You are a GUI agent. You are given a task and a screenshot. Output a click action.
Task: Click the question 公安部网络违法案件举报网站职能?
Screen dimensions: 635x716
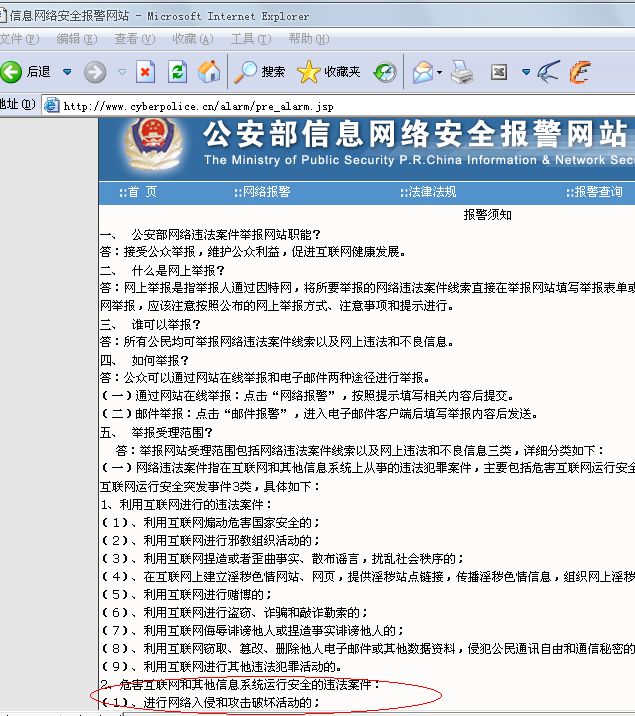click(226, 235)
